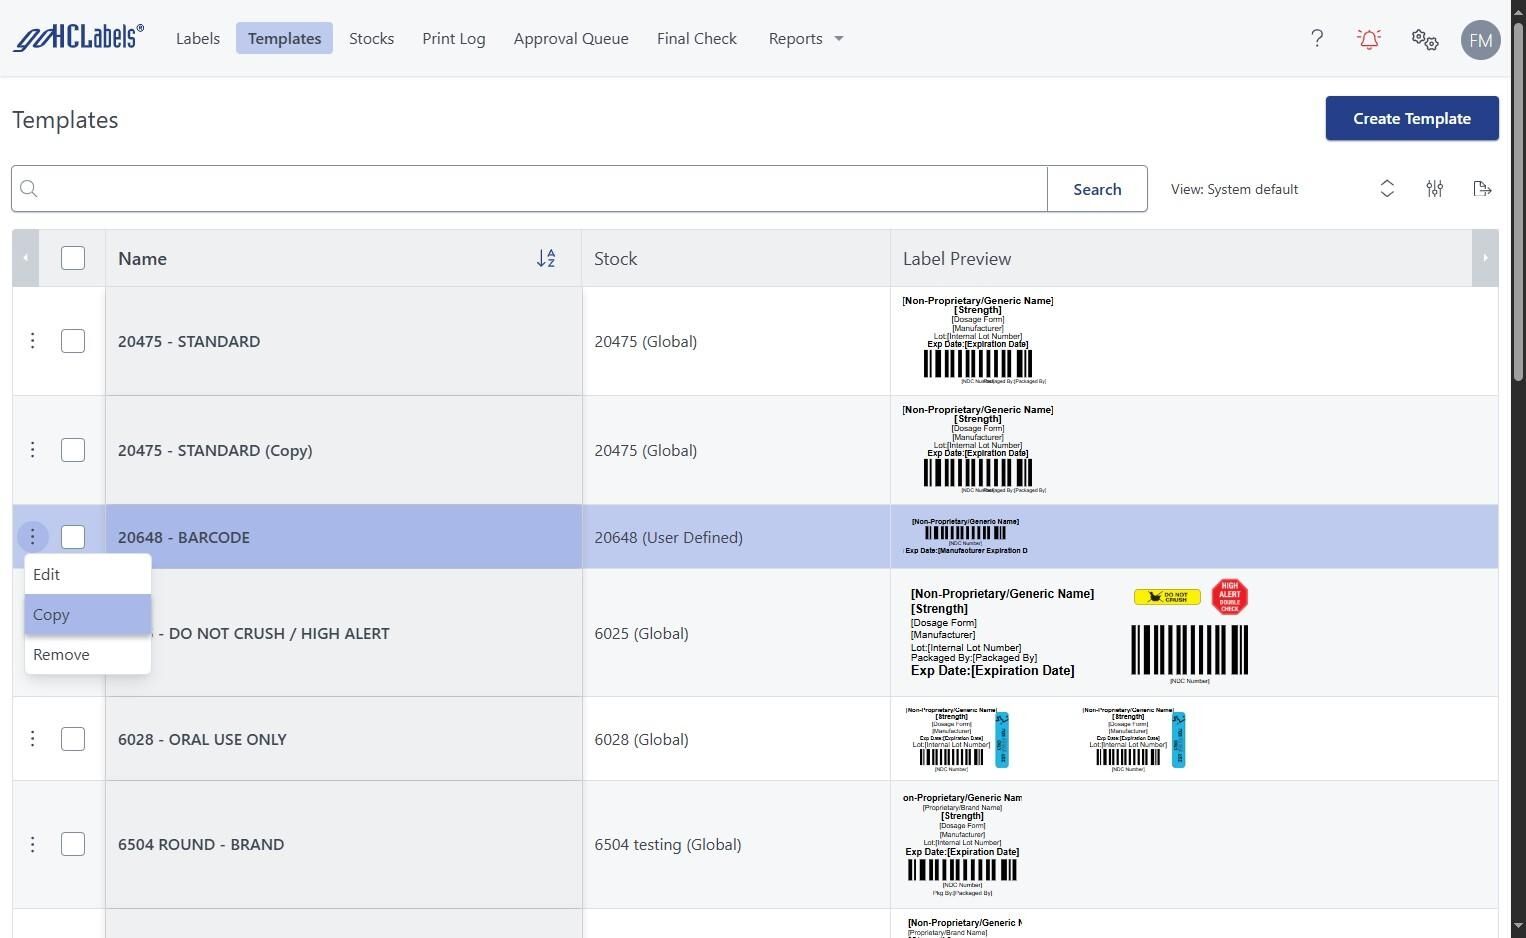Screen dimensions: 1526x938
Task: Open the help question mark icon
Action: click(1317, 39)
